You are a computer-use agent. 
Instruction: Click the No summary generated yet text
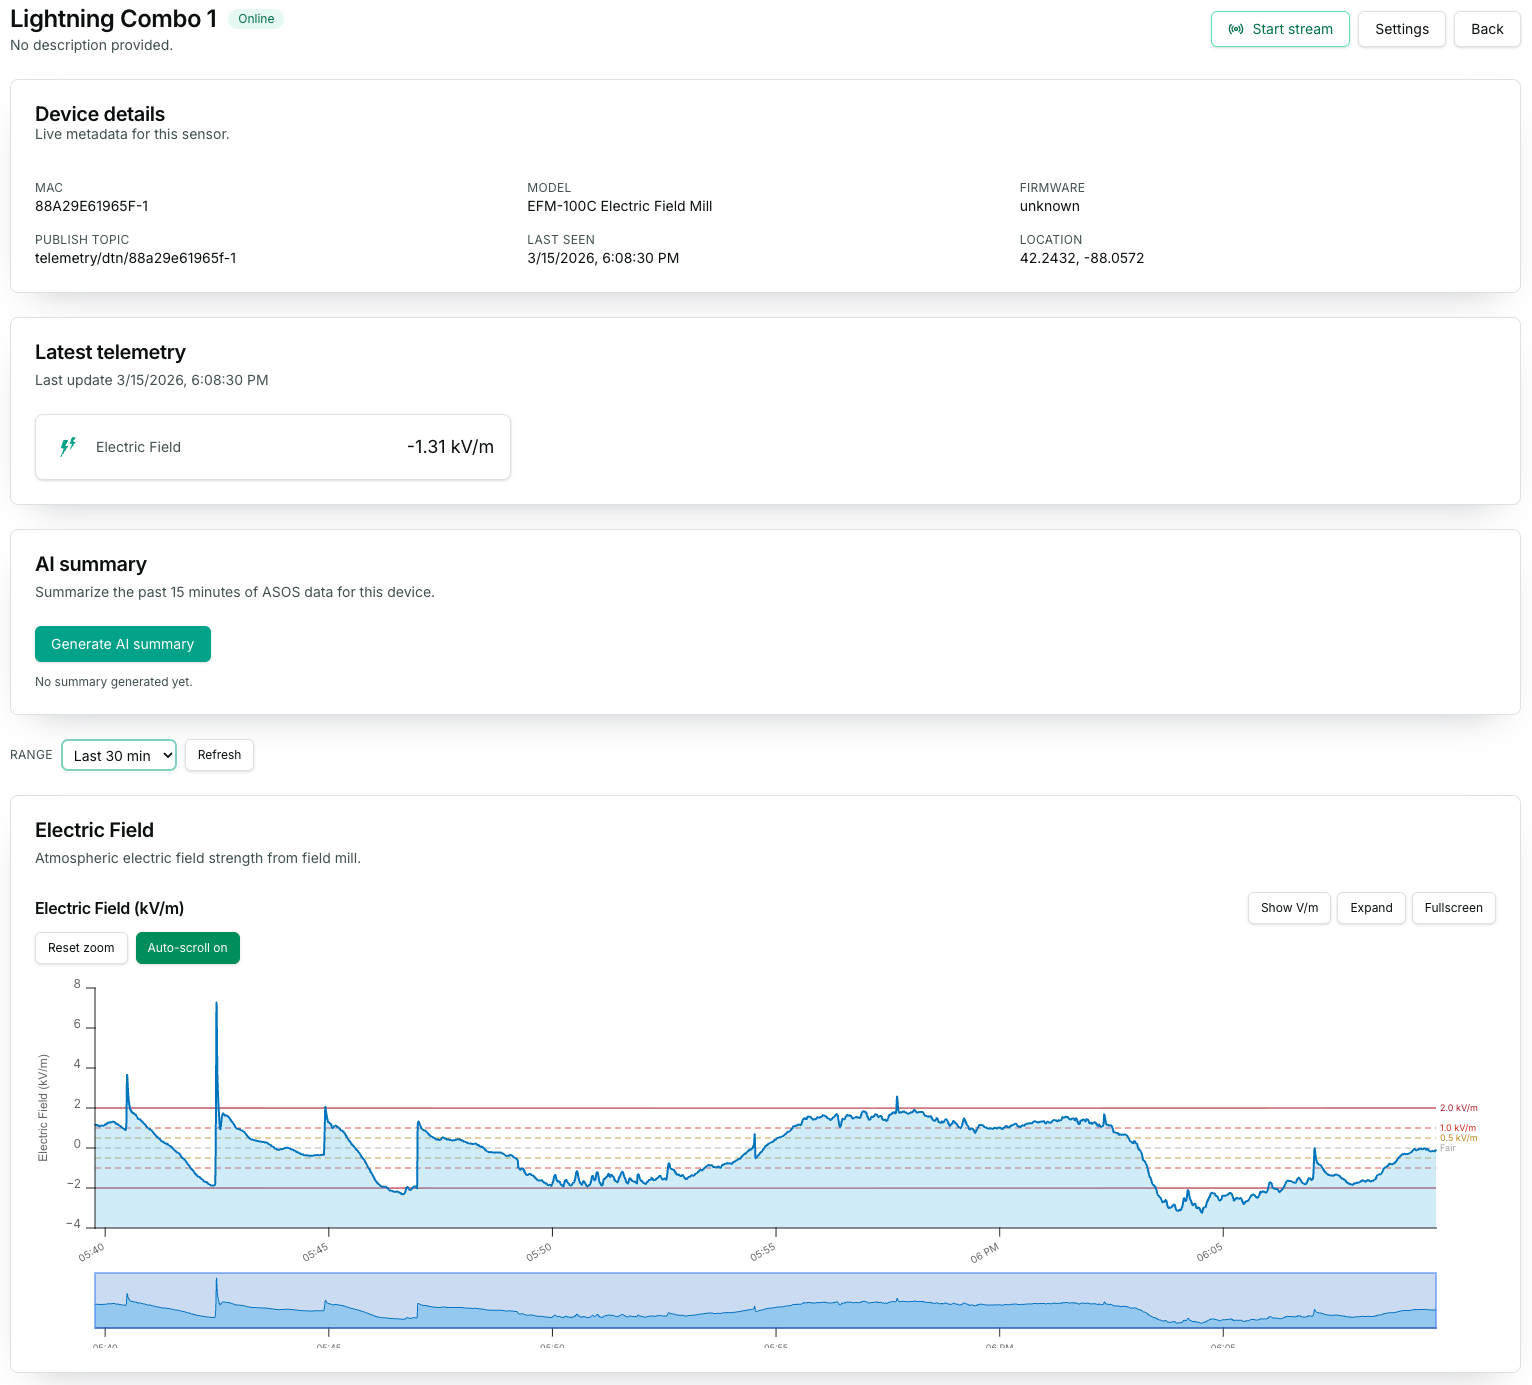[114, 682]
